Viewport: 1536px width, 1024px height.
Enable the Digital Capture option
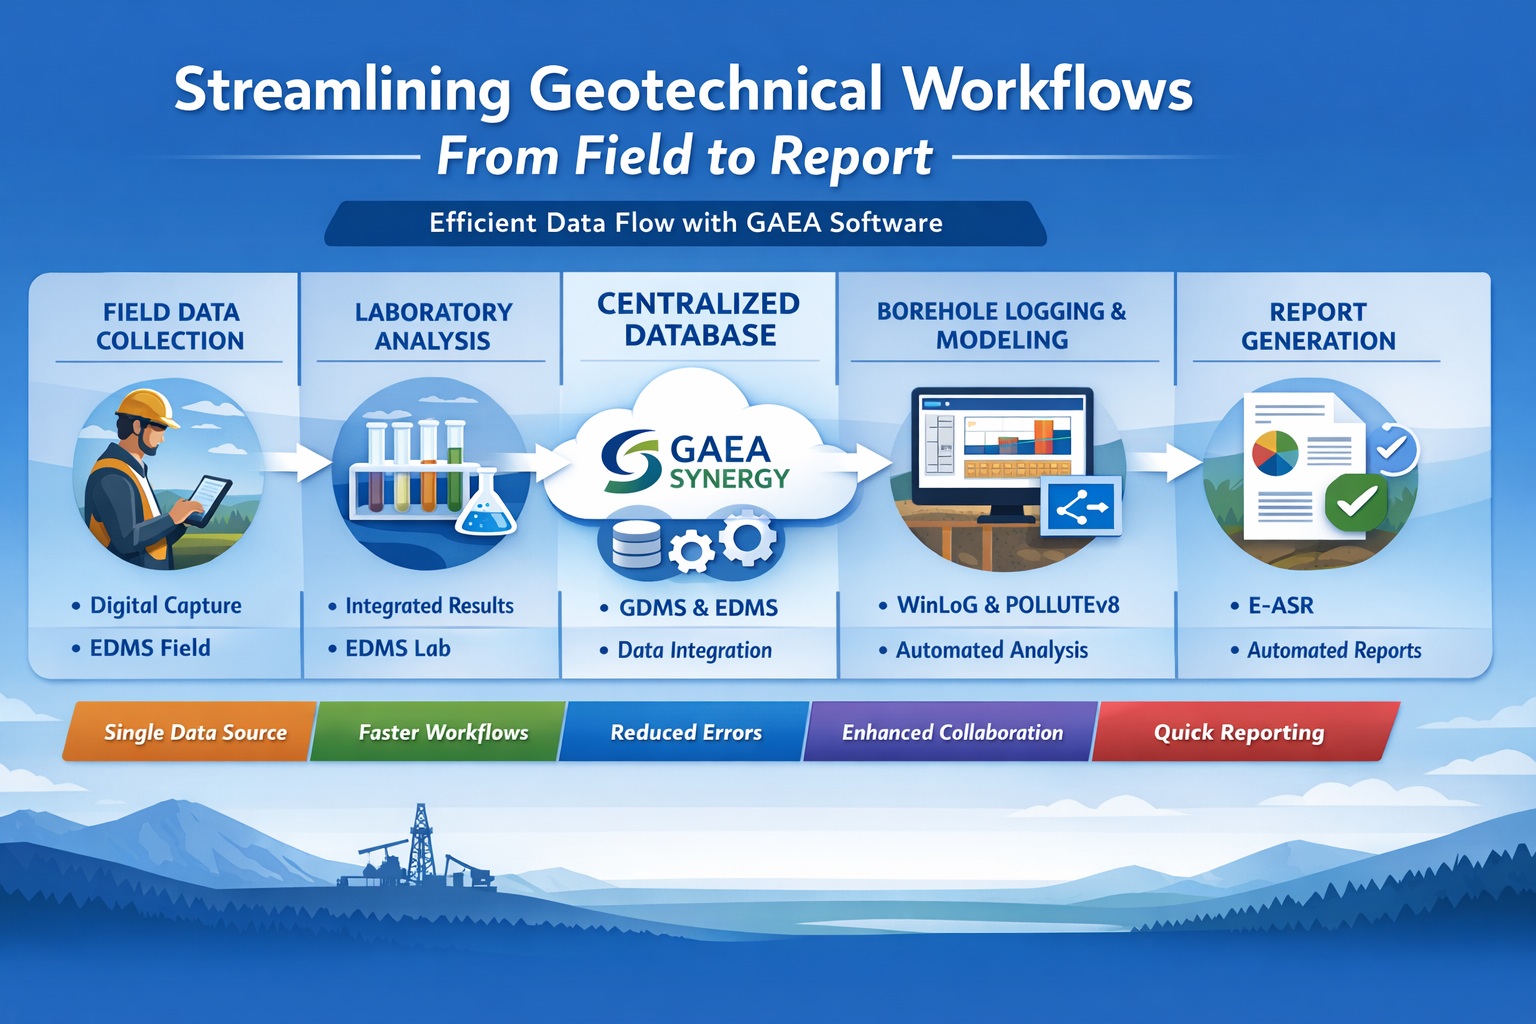pos(163,605)
